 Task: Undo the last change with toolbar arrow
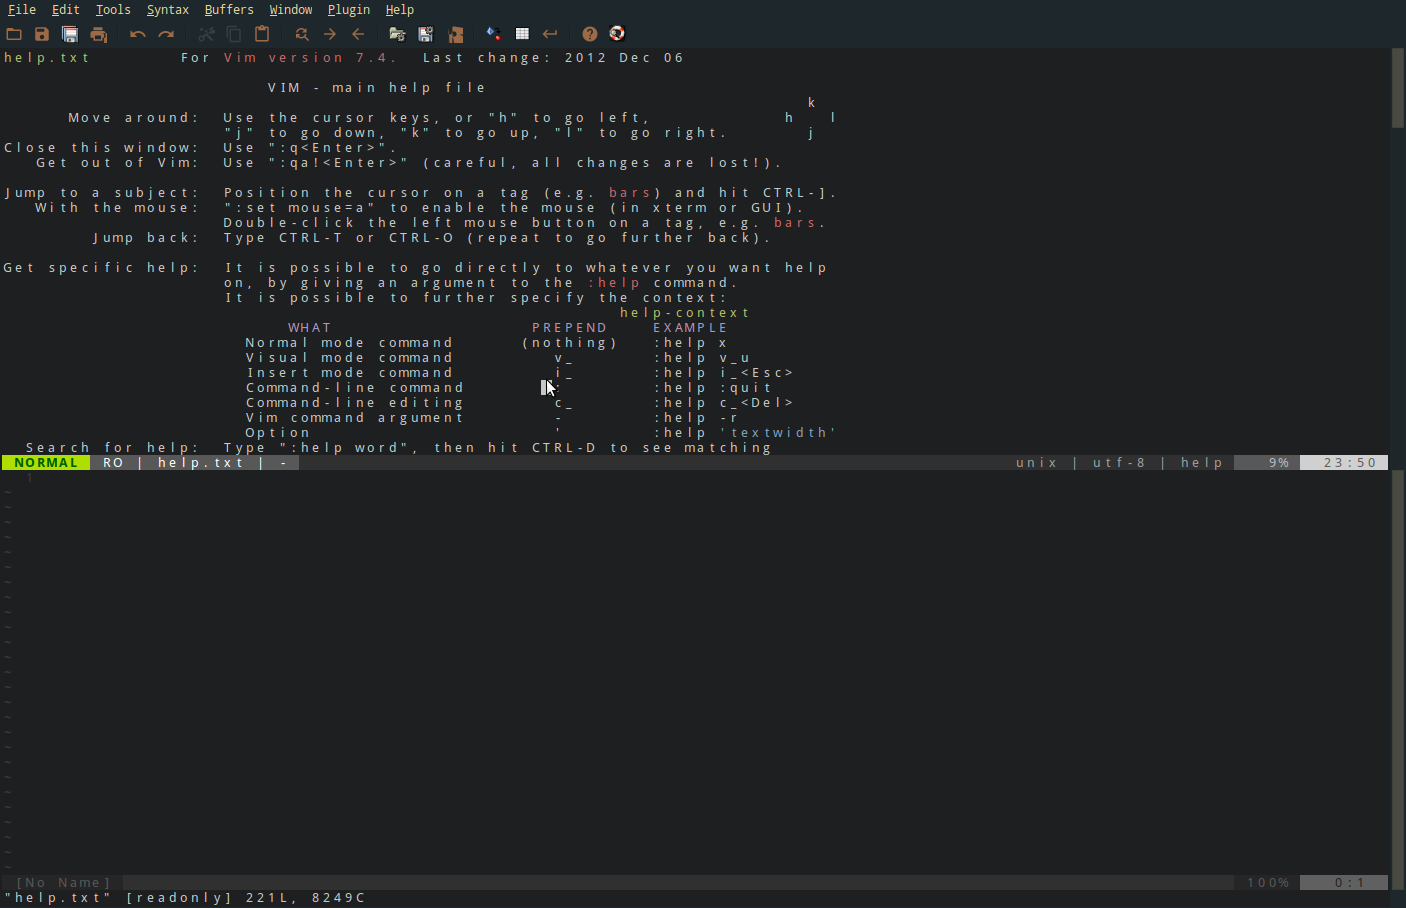[138, 34]
